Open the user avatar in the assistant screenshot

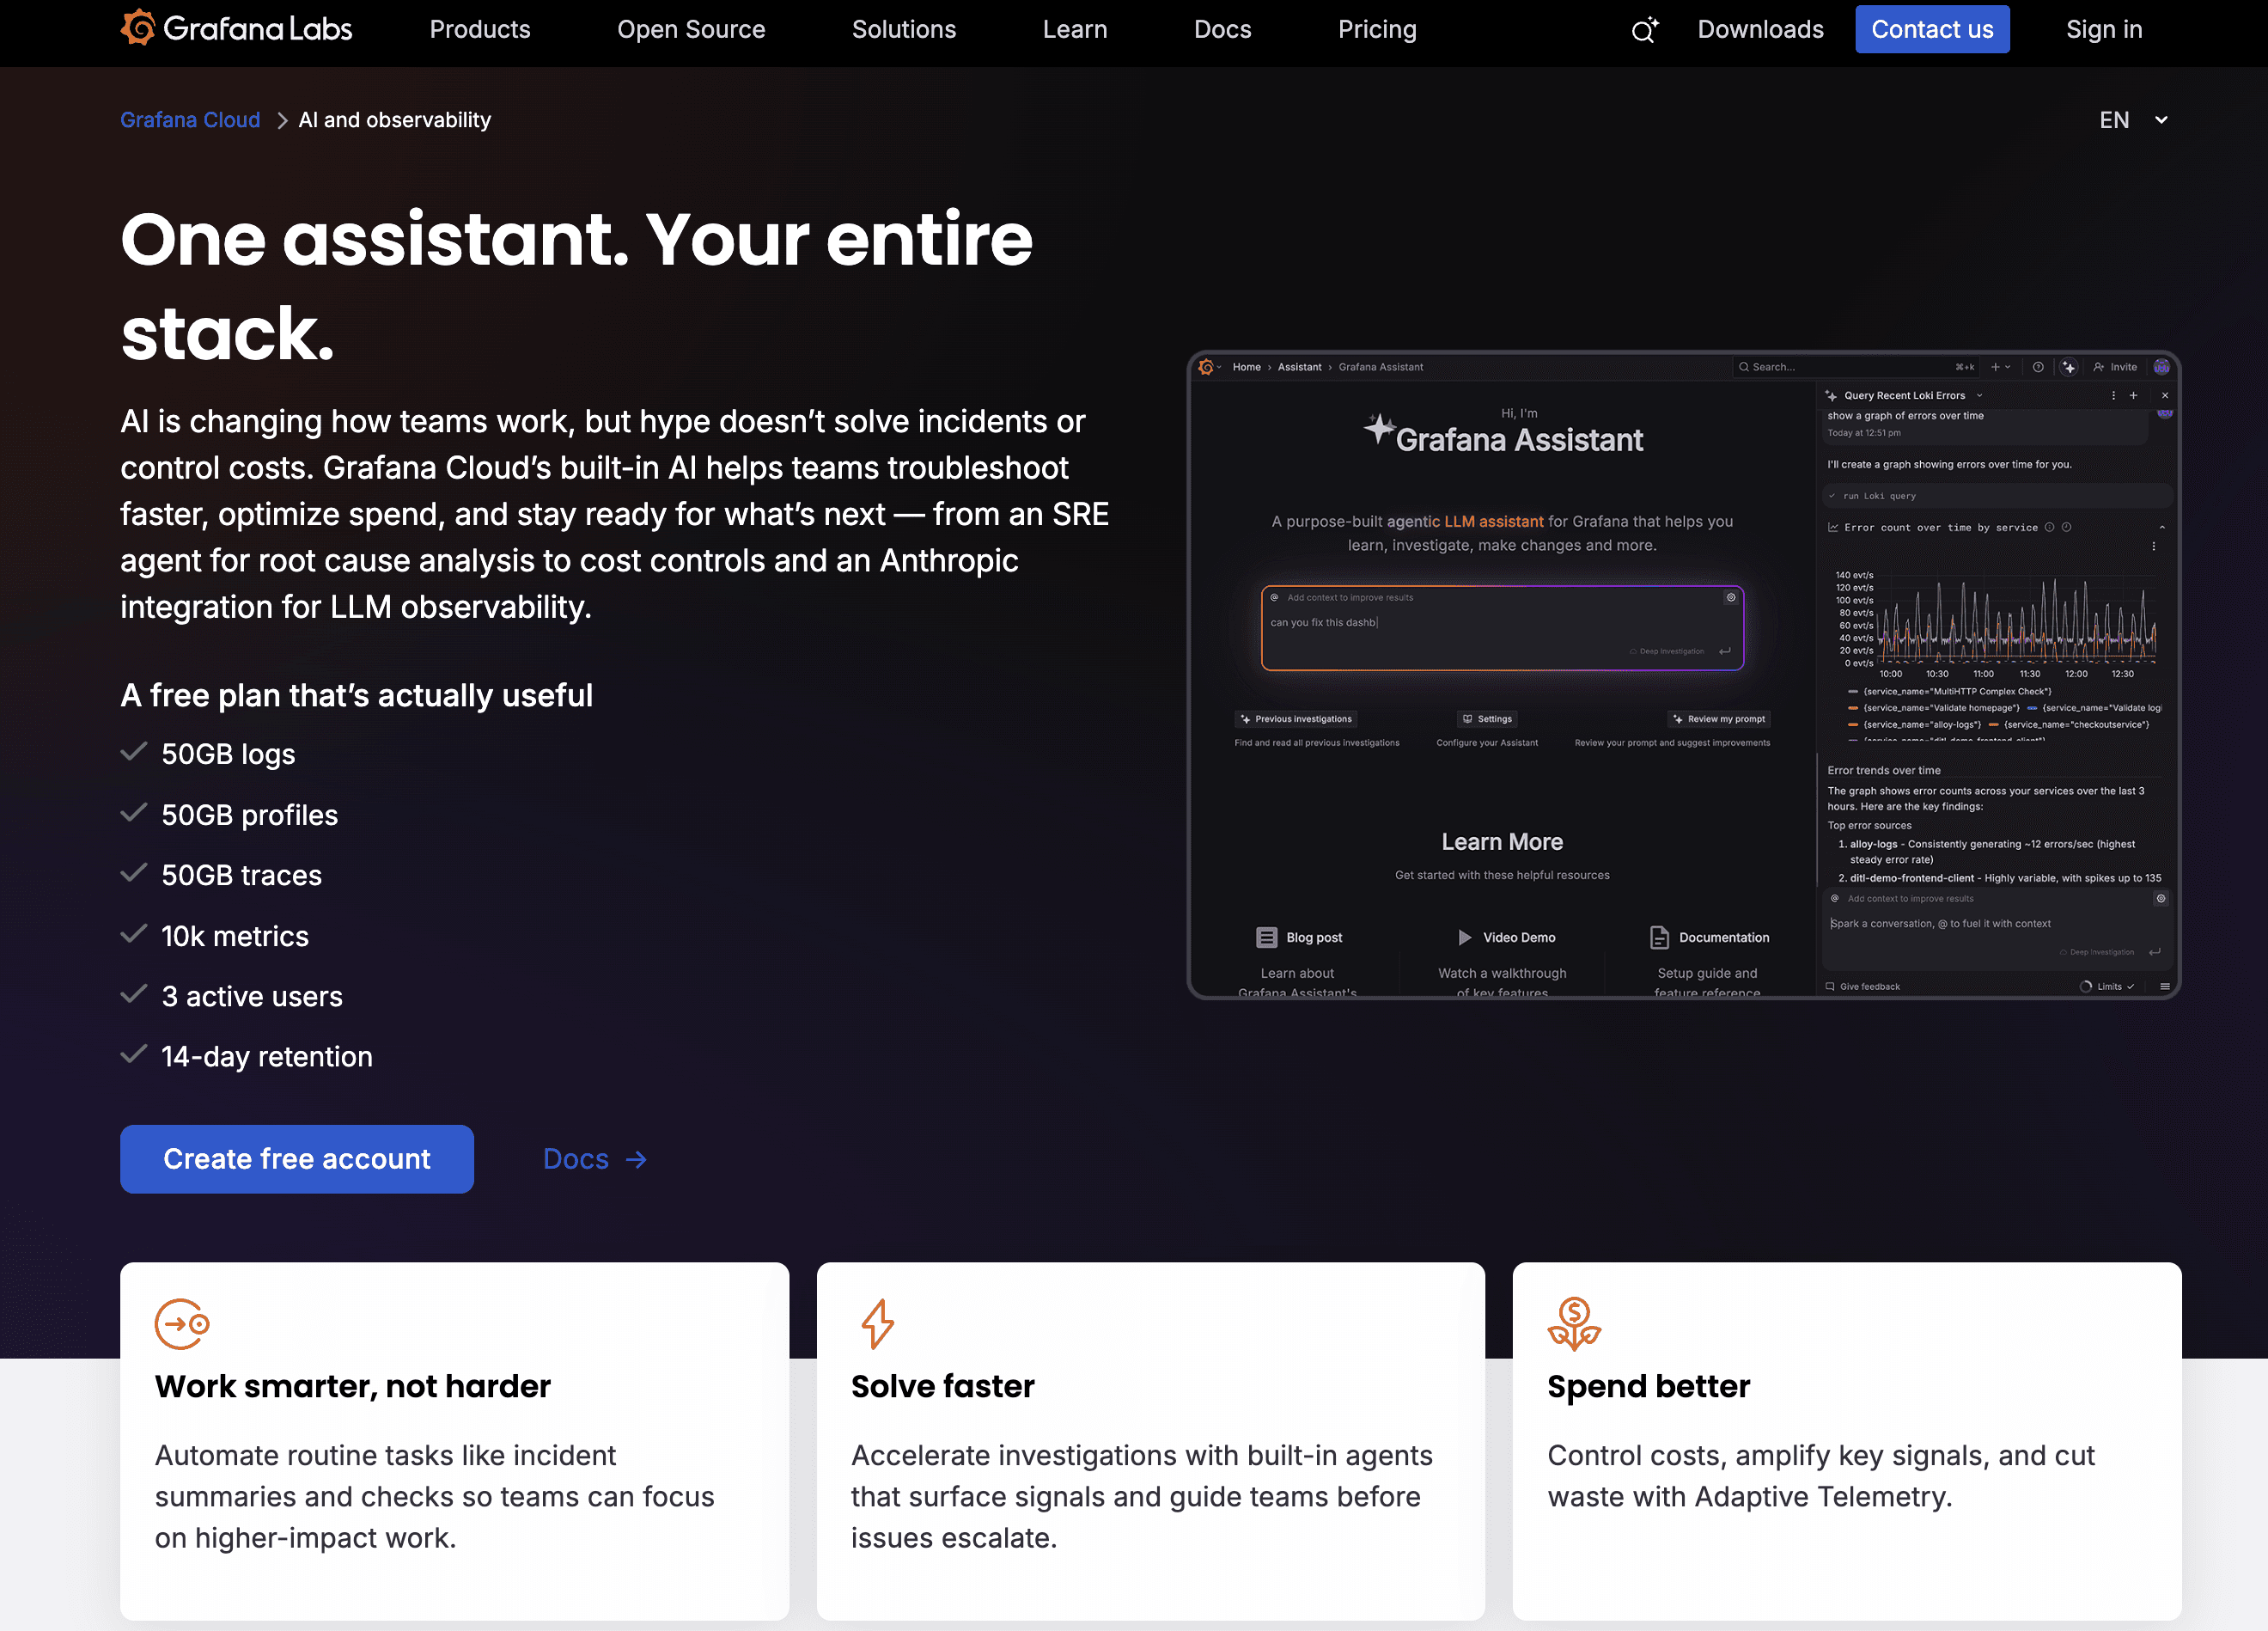[x=2162, y=367]
